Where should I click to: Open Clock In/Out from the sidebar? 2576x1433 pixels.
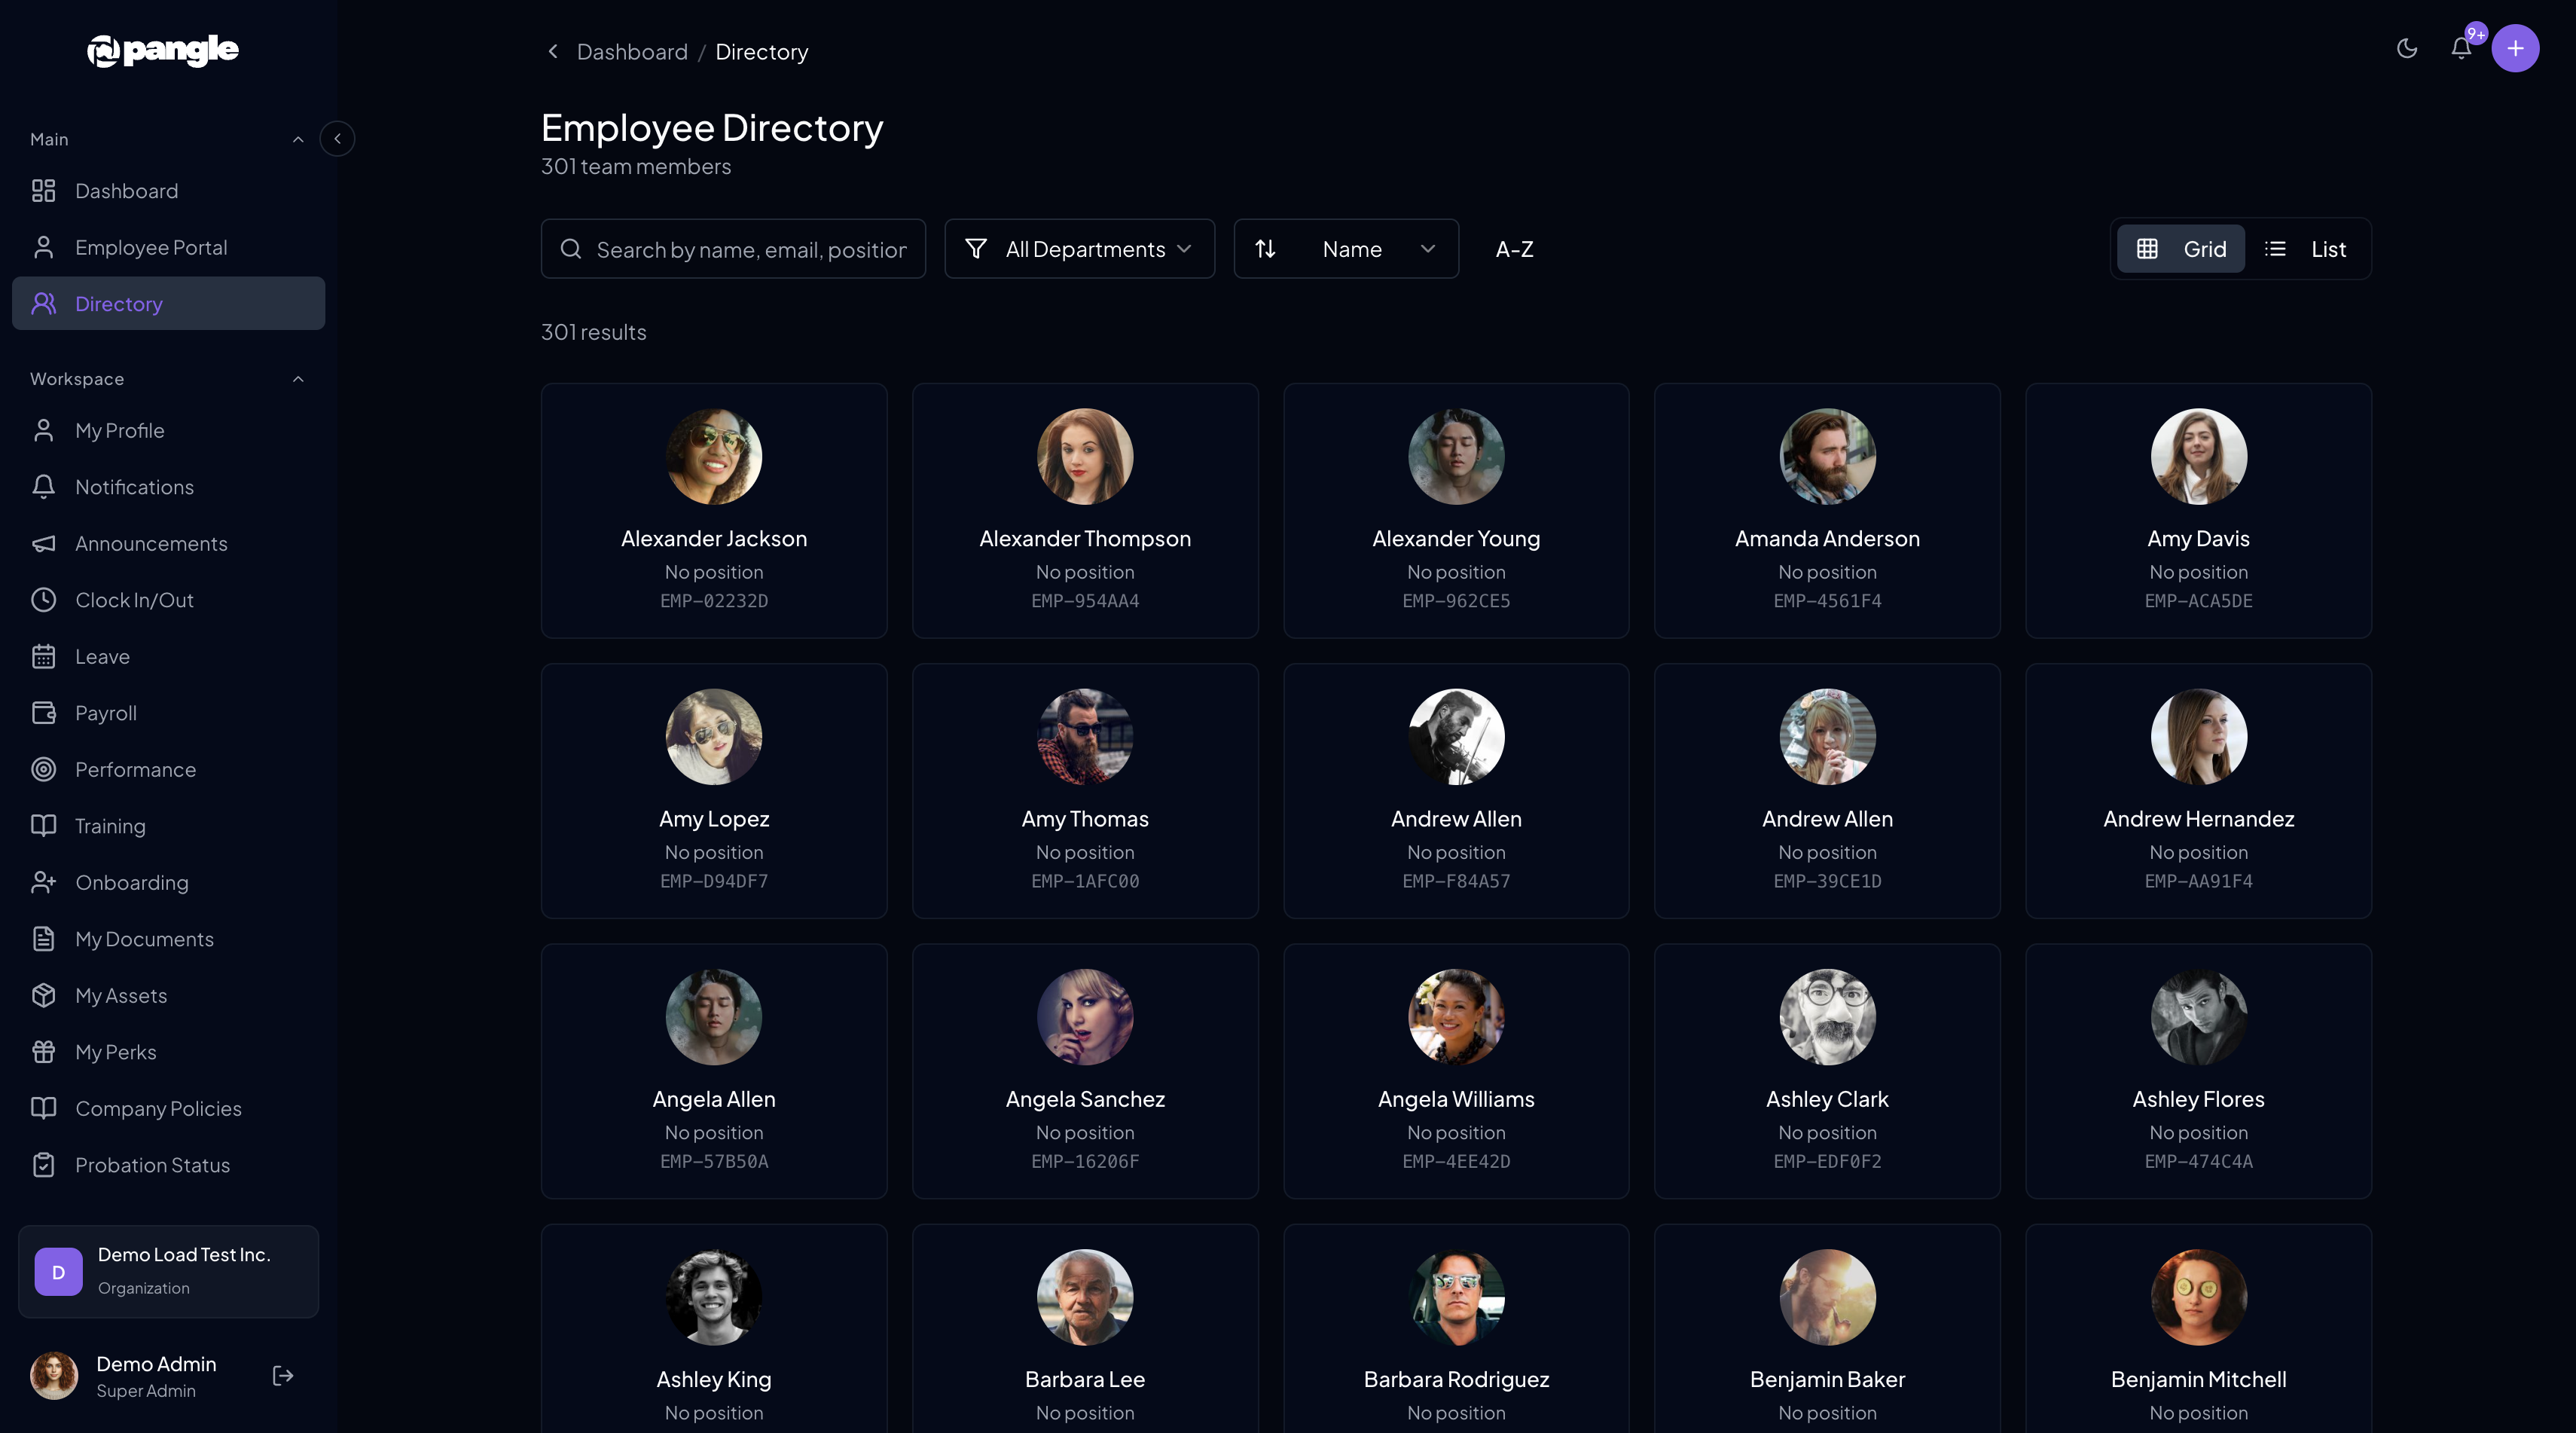point(135,600)
